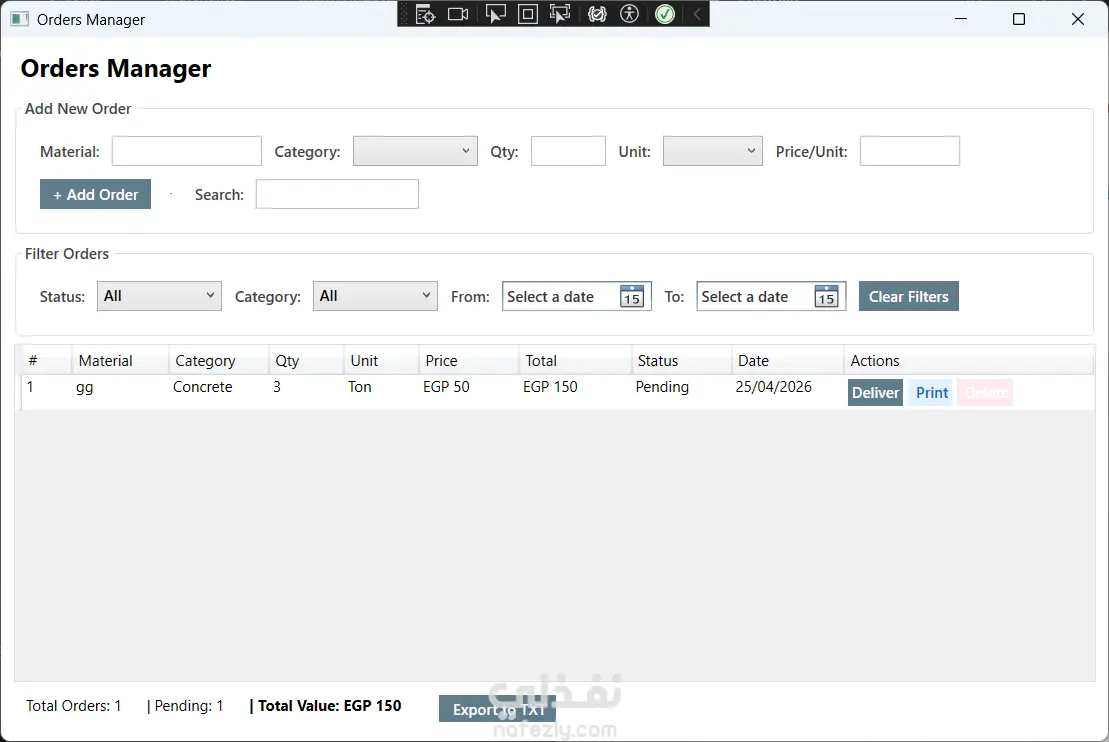Click Deliver button for order gg
1109x742 pixels.
(x=875, y=393)
